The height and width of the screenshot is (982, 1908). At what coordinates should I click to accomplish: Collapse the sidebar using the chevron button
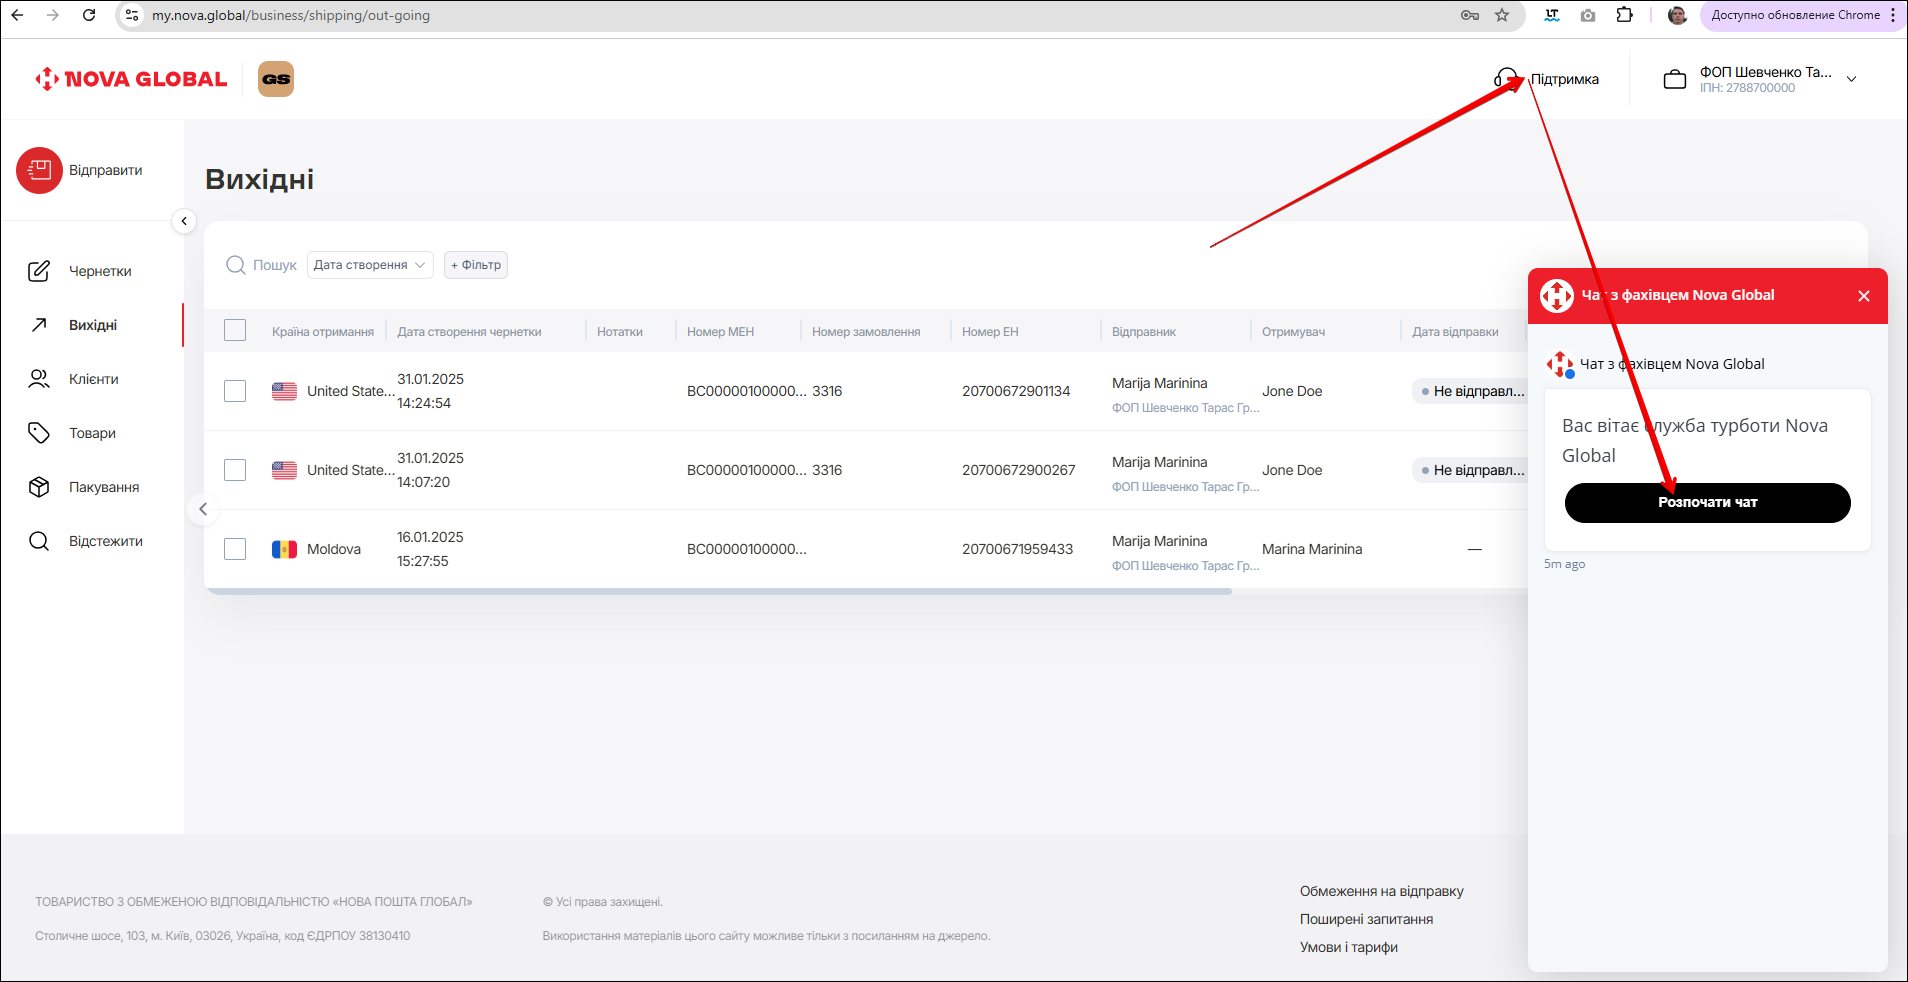(x=184, y=221)
